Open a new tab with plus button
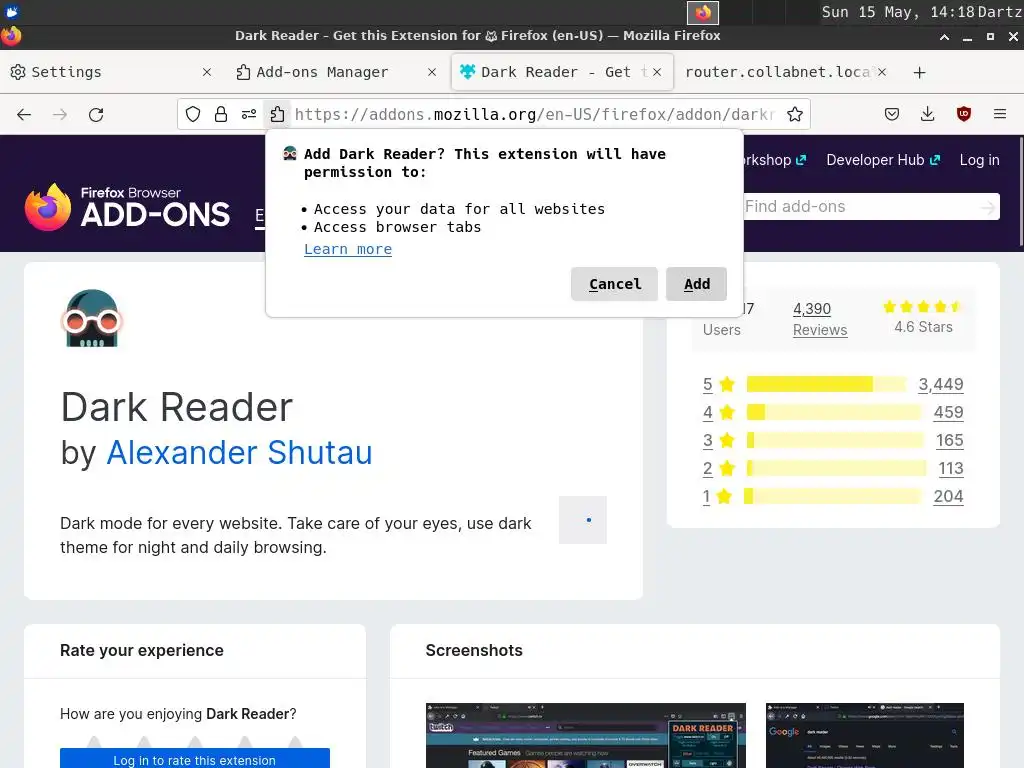Screen dimensions: 1024x768 (x=920, y=72)
